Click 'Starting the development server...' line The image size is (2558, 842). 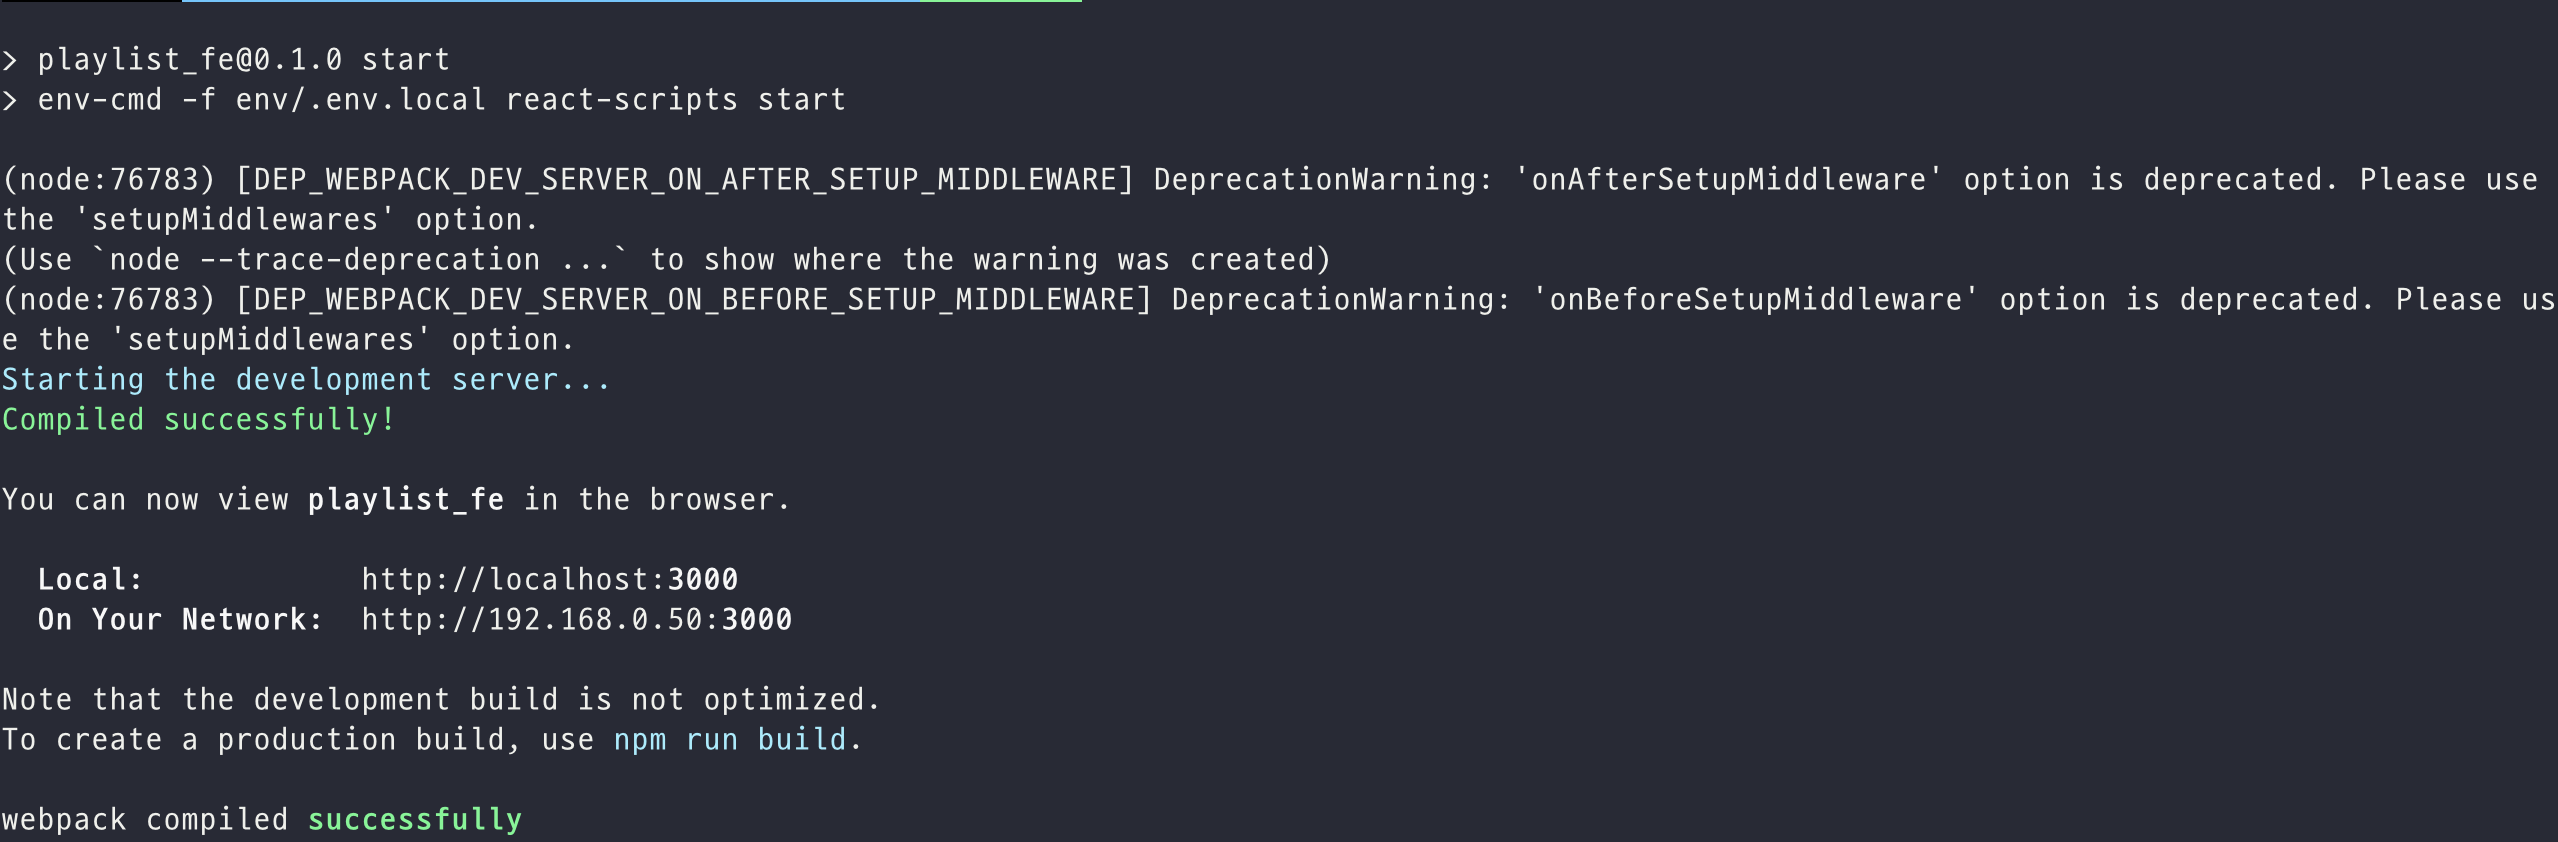(306, 380)
